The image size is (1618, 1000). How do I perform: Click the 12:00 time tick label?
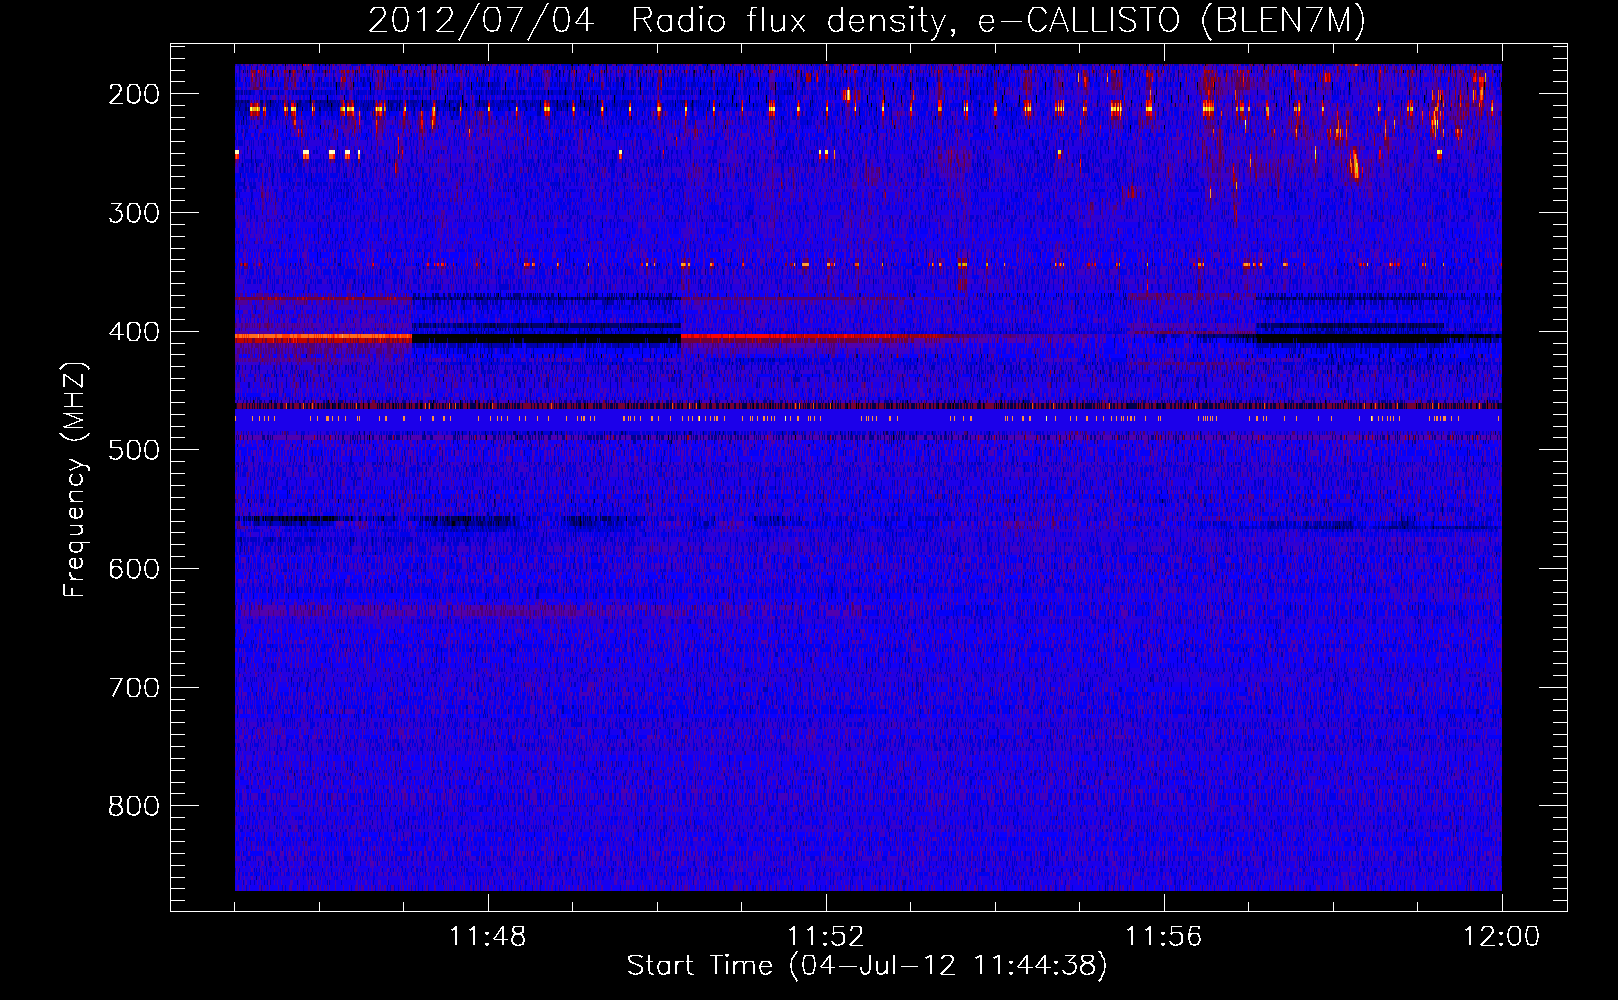tap(1501, 937)
